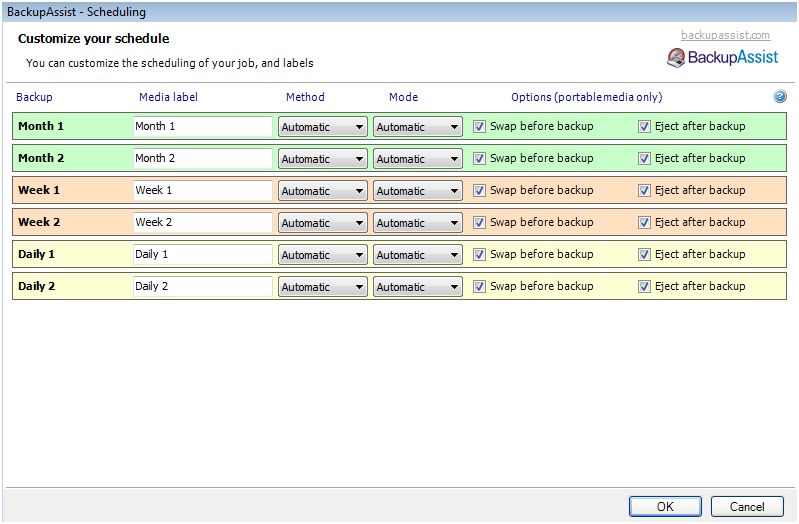Uncheck Swap before backup for Daily 2
Screen dimensions: 799x524
coord(479,286)
